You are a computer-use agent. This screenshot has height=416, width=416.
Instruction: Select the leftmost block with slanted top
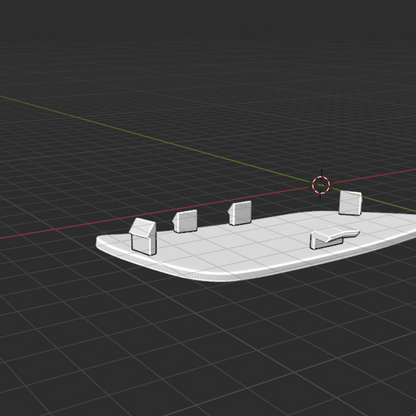pyautogui.click(x=143, y=236)
